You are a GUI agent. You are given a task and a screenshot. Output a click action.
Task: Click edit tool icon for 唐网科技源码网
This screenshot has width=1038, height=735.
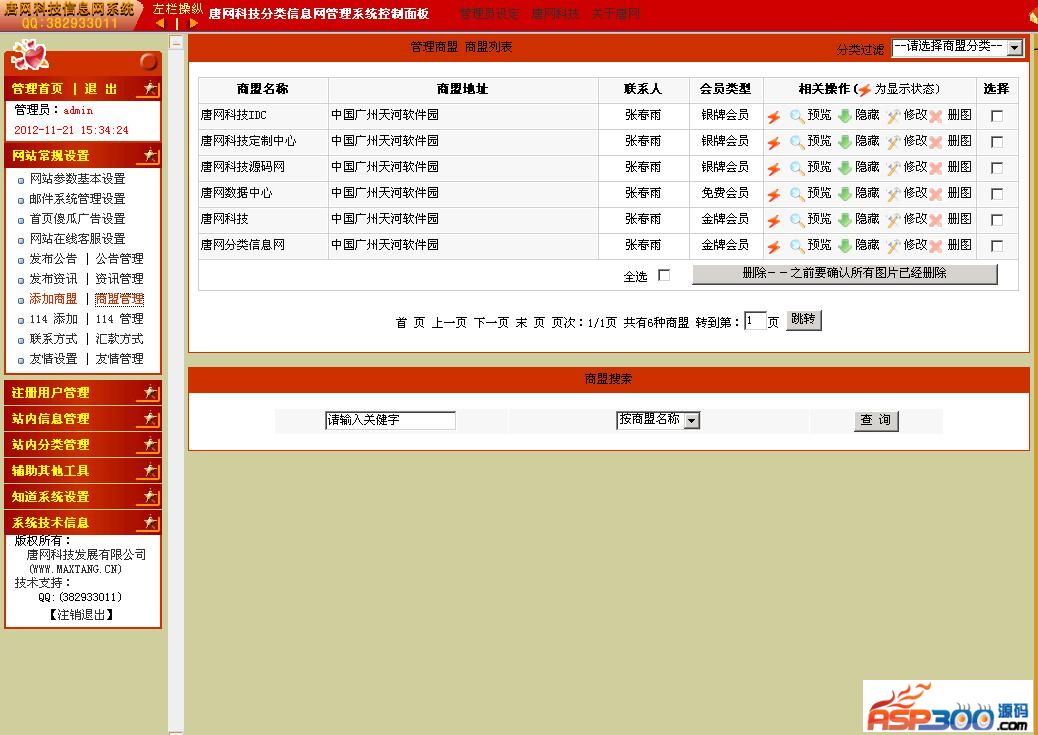[x=894, y=168]
